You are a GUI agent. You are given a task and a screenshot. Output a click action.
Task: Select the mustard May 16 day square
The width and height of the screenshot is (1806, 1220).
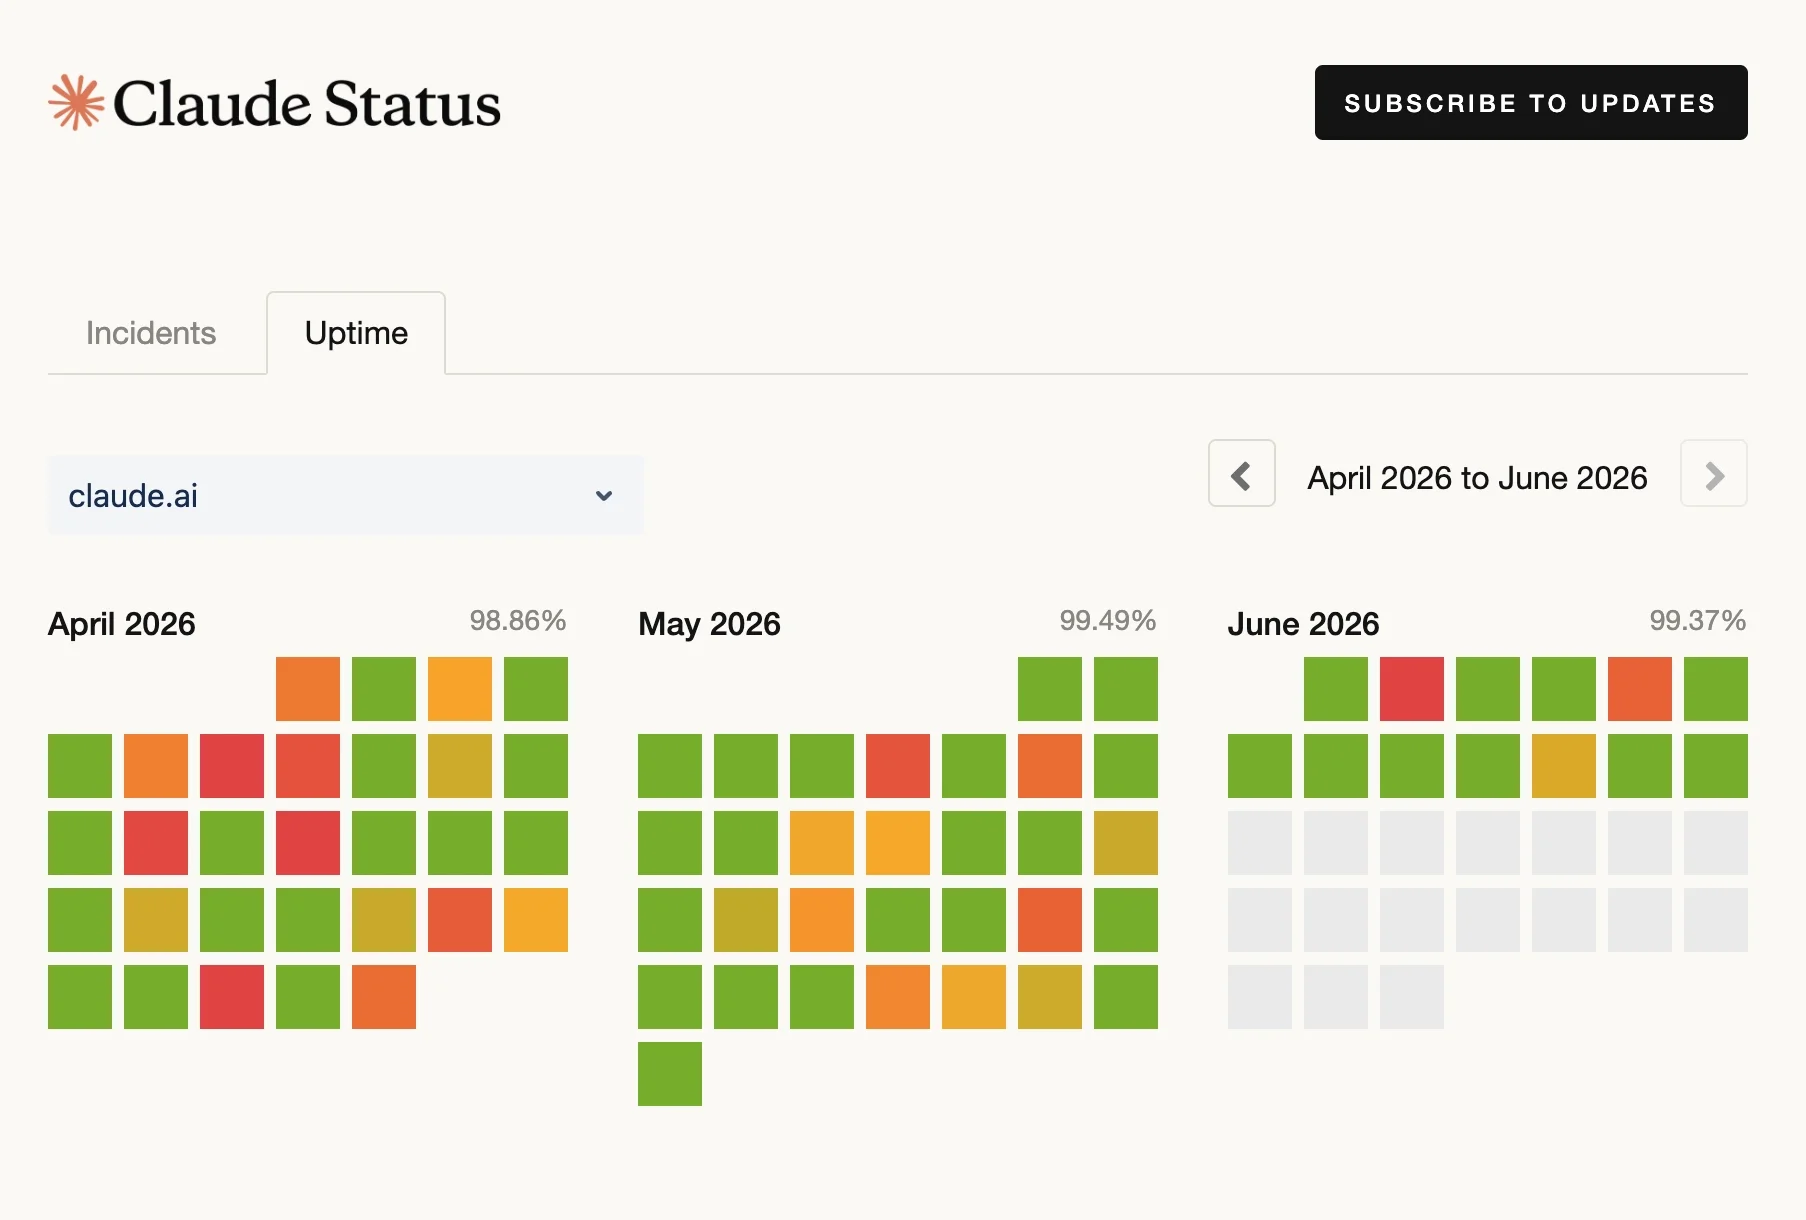pos(1126,843)
